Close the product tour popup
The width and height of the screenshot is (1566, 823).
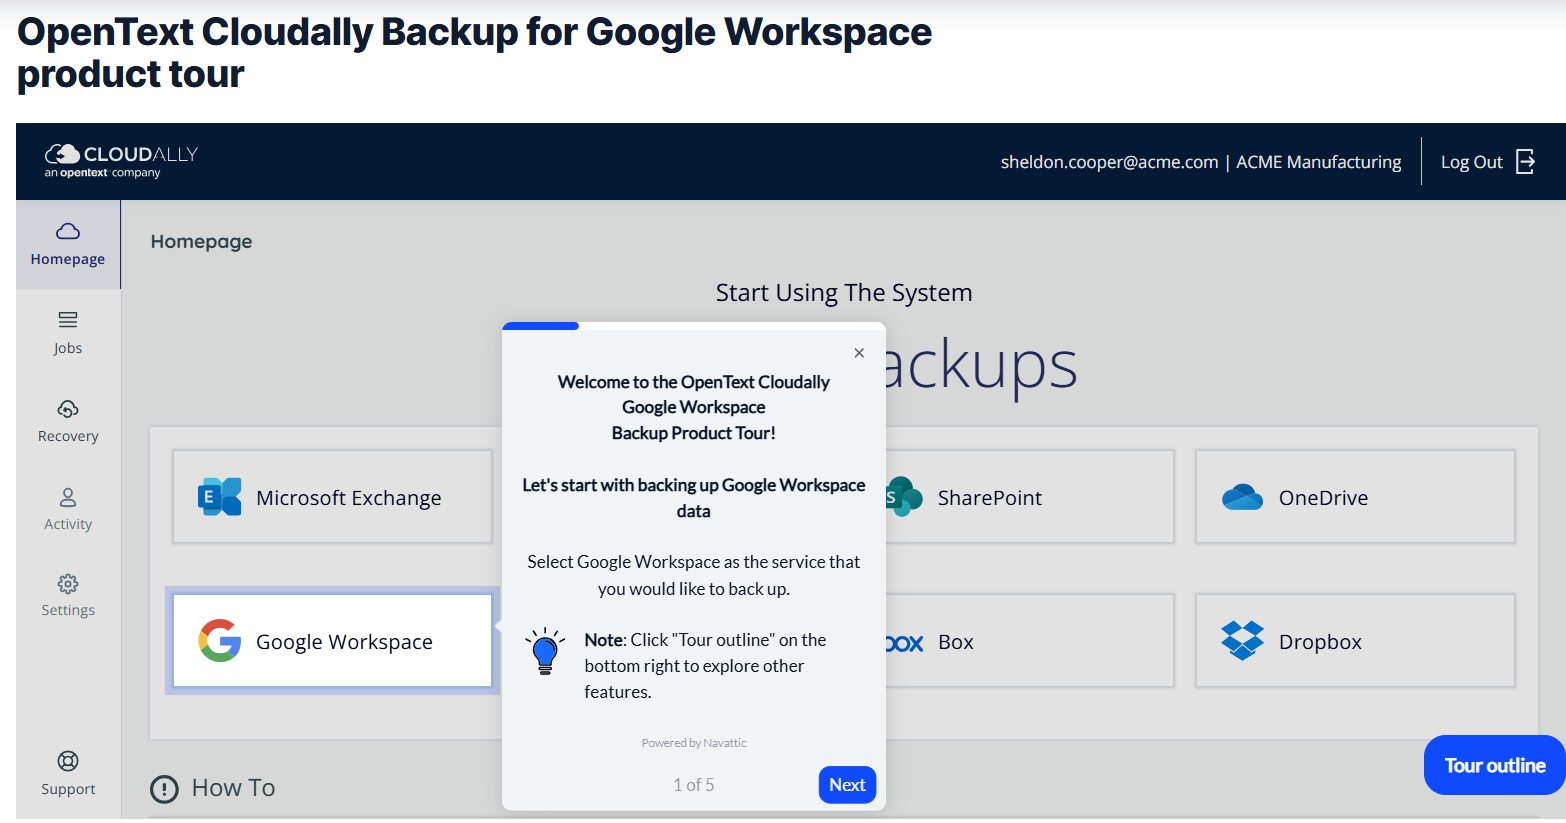tap(859, 353)
